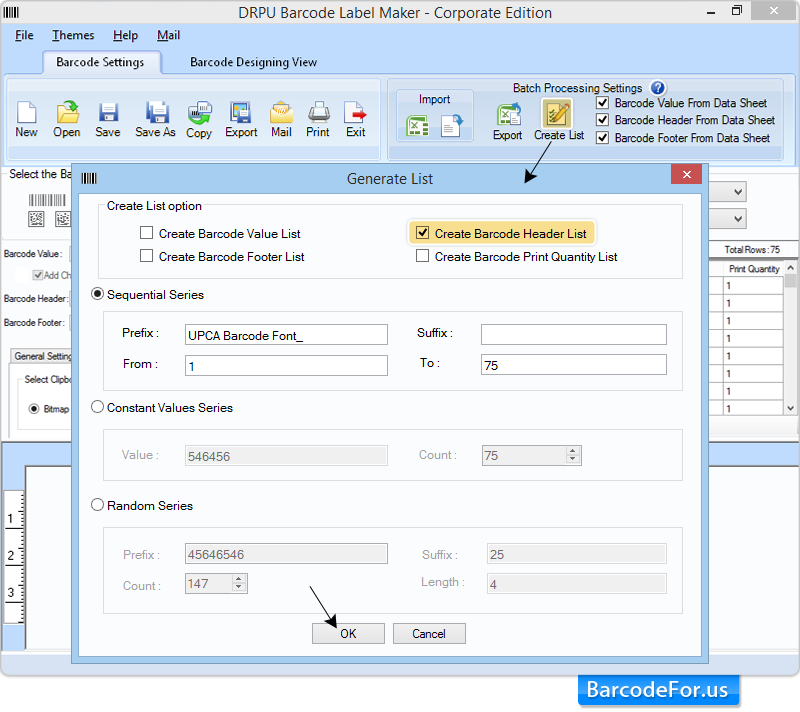Viewport: 800px width, 712px height.
Task: Click the app barcode icon in main title bar
Action: [11, 12]
